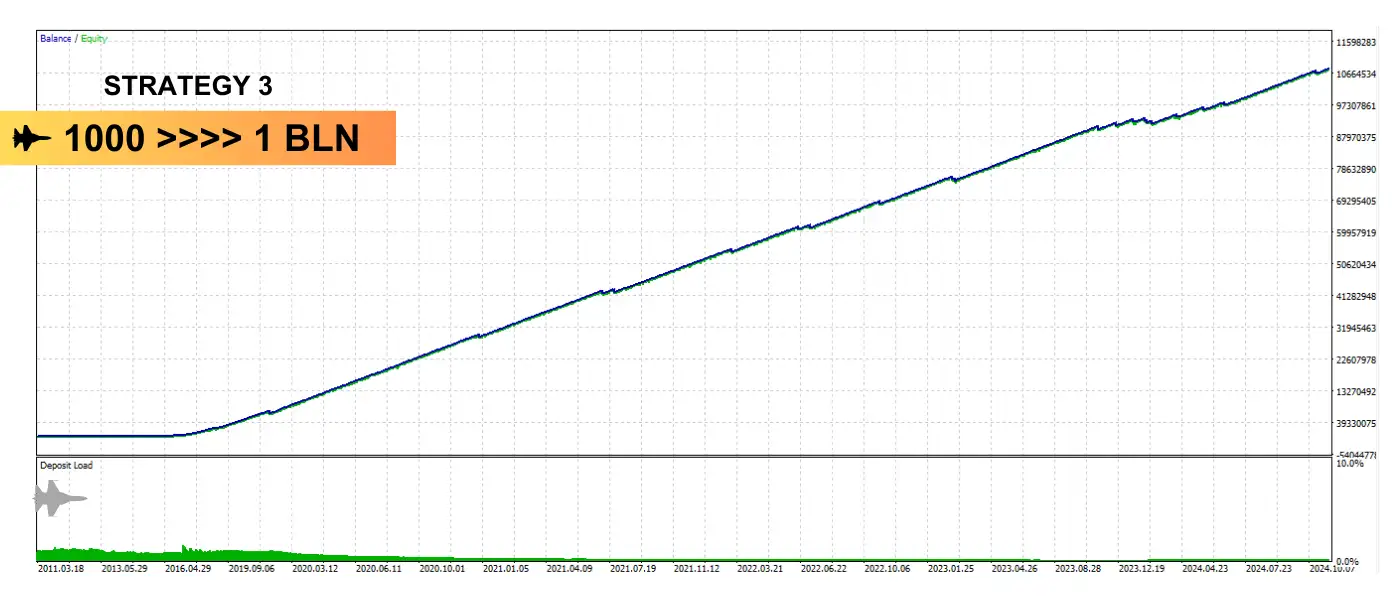
Task: Select the Equity legend label
Action: pos(94,39)
